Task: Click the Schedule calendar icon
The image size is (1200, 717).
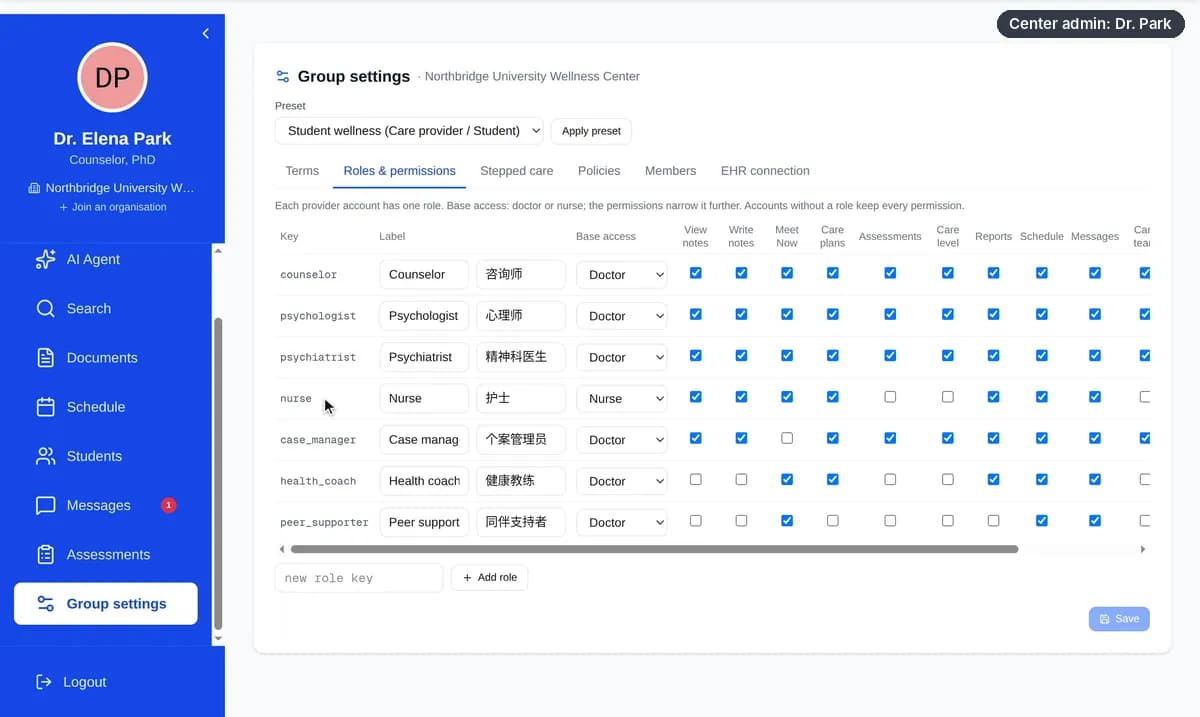Action: coord(45,407)
